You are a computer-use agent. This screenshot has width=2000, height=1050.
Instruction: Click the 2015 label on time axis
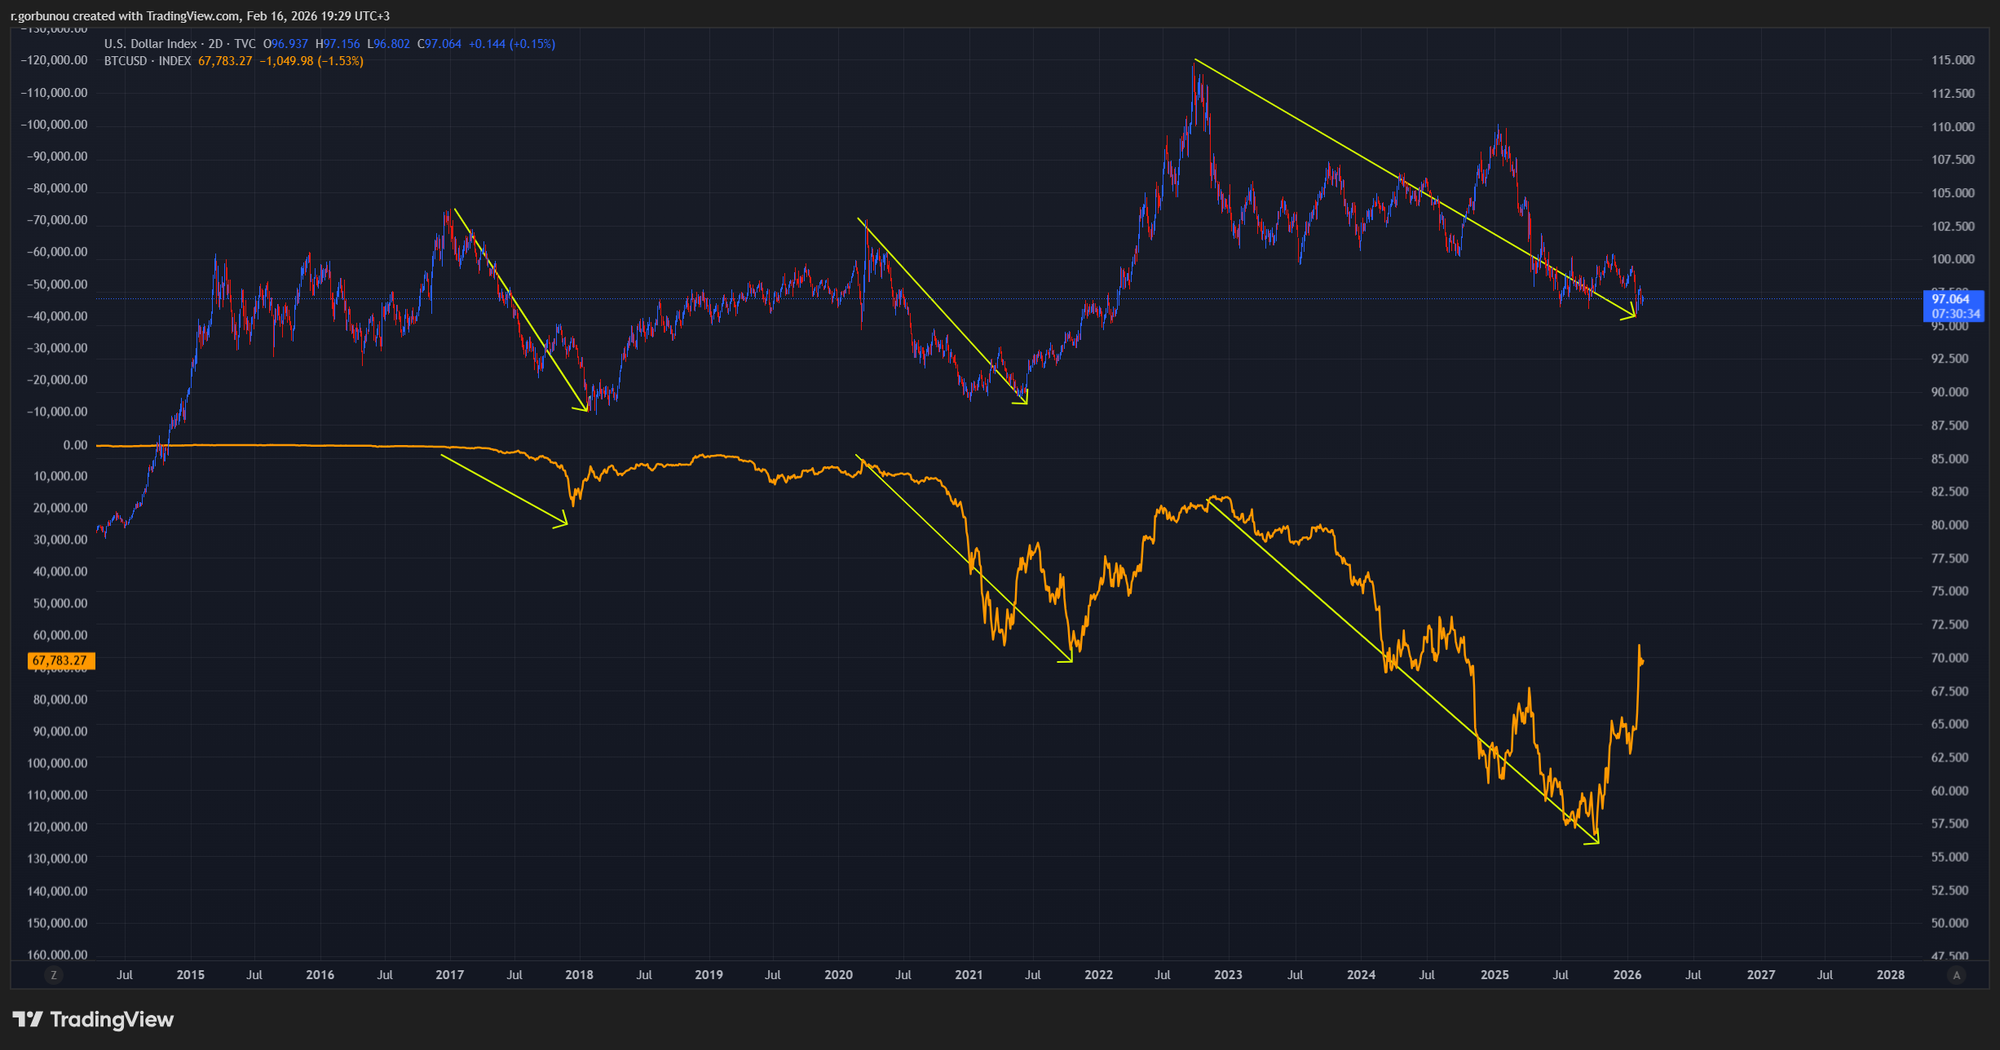click(x=190, y=975)
